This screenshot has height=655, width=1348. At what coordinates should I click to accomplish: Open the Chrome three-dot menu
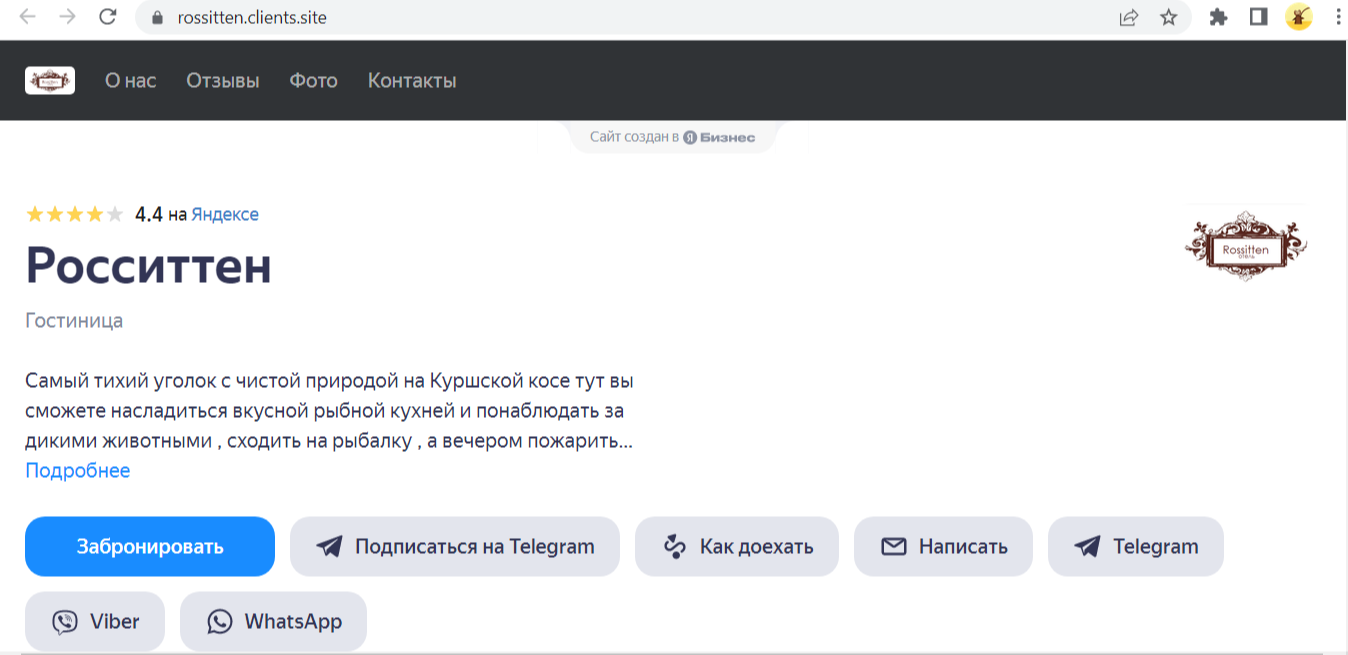tap(1336, 17)
